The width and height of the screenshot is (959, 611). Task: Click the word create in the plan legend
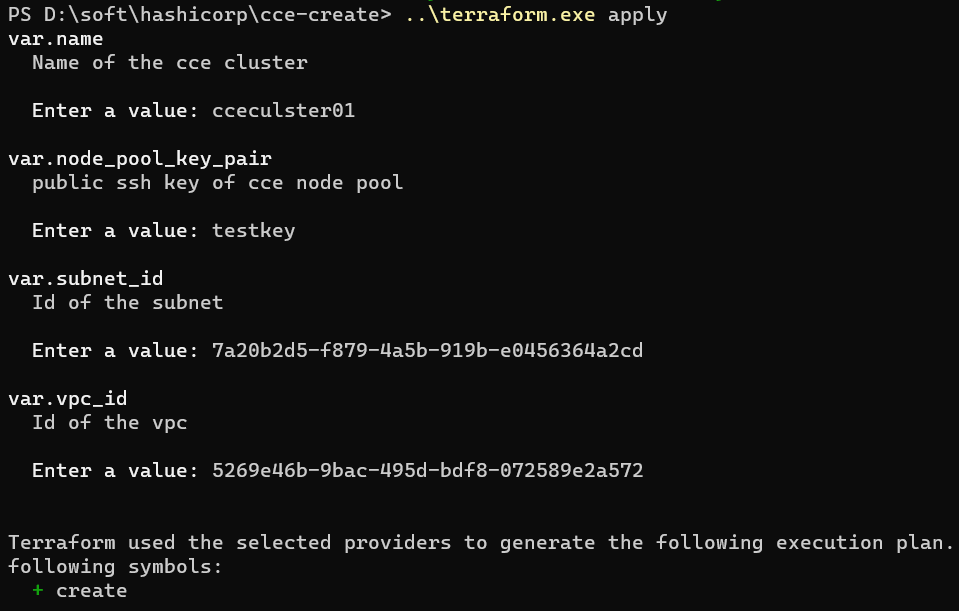pyautogui.click(x=91, y=591)
